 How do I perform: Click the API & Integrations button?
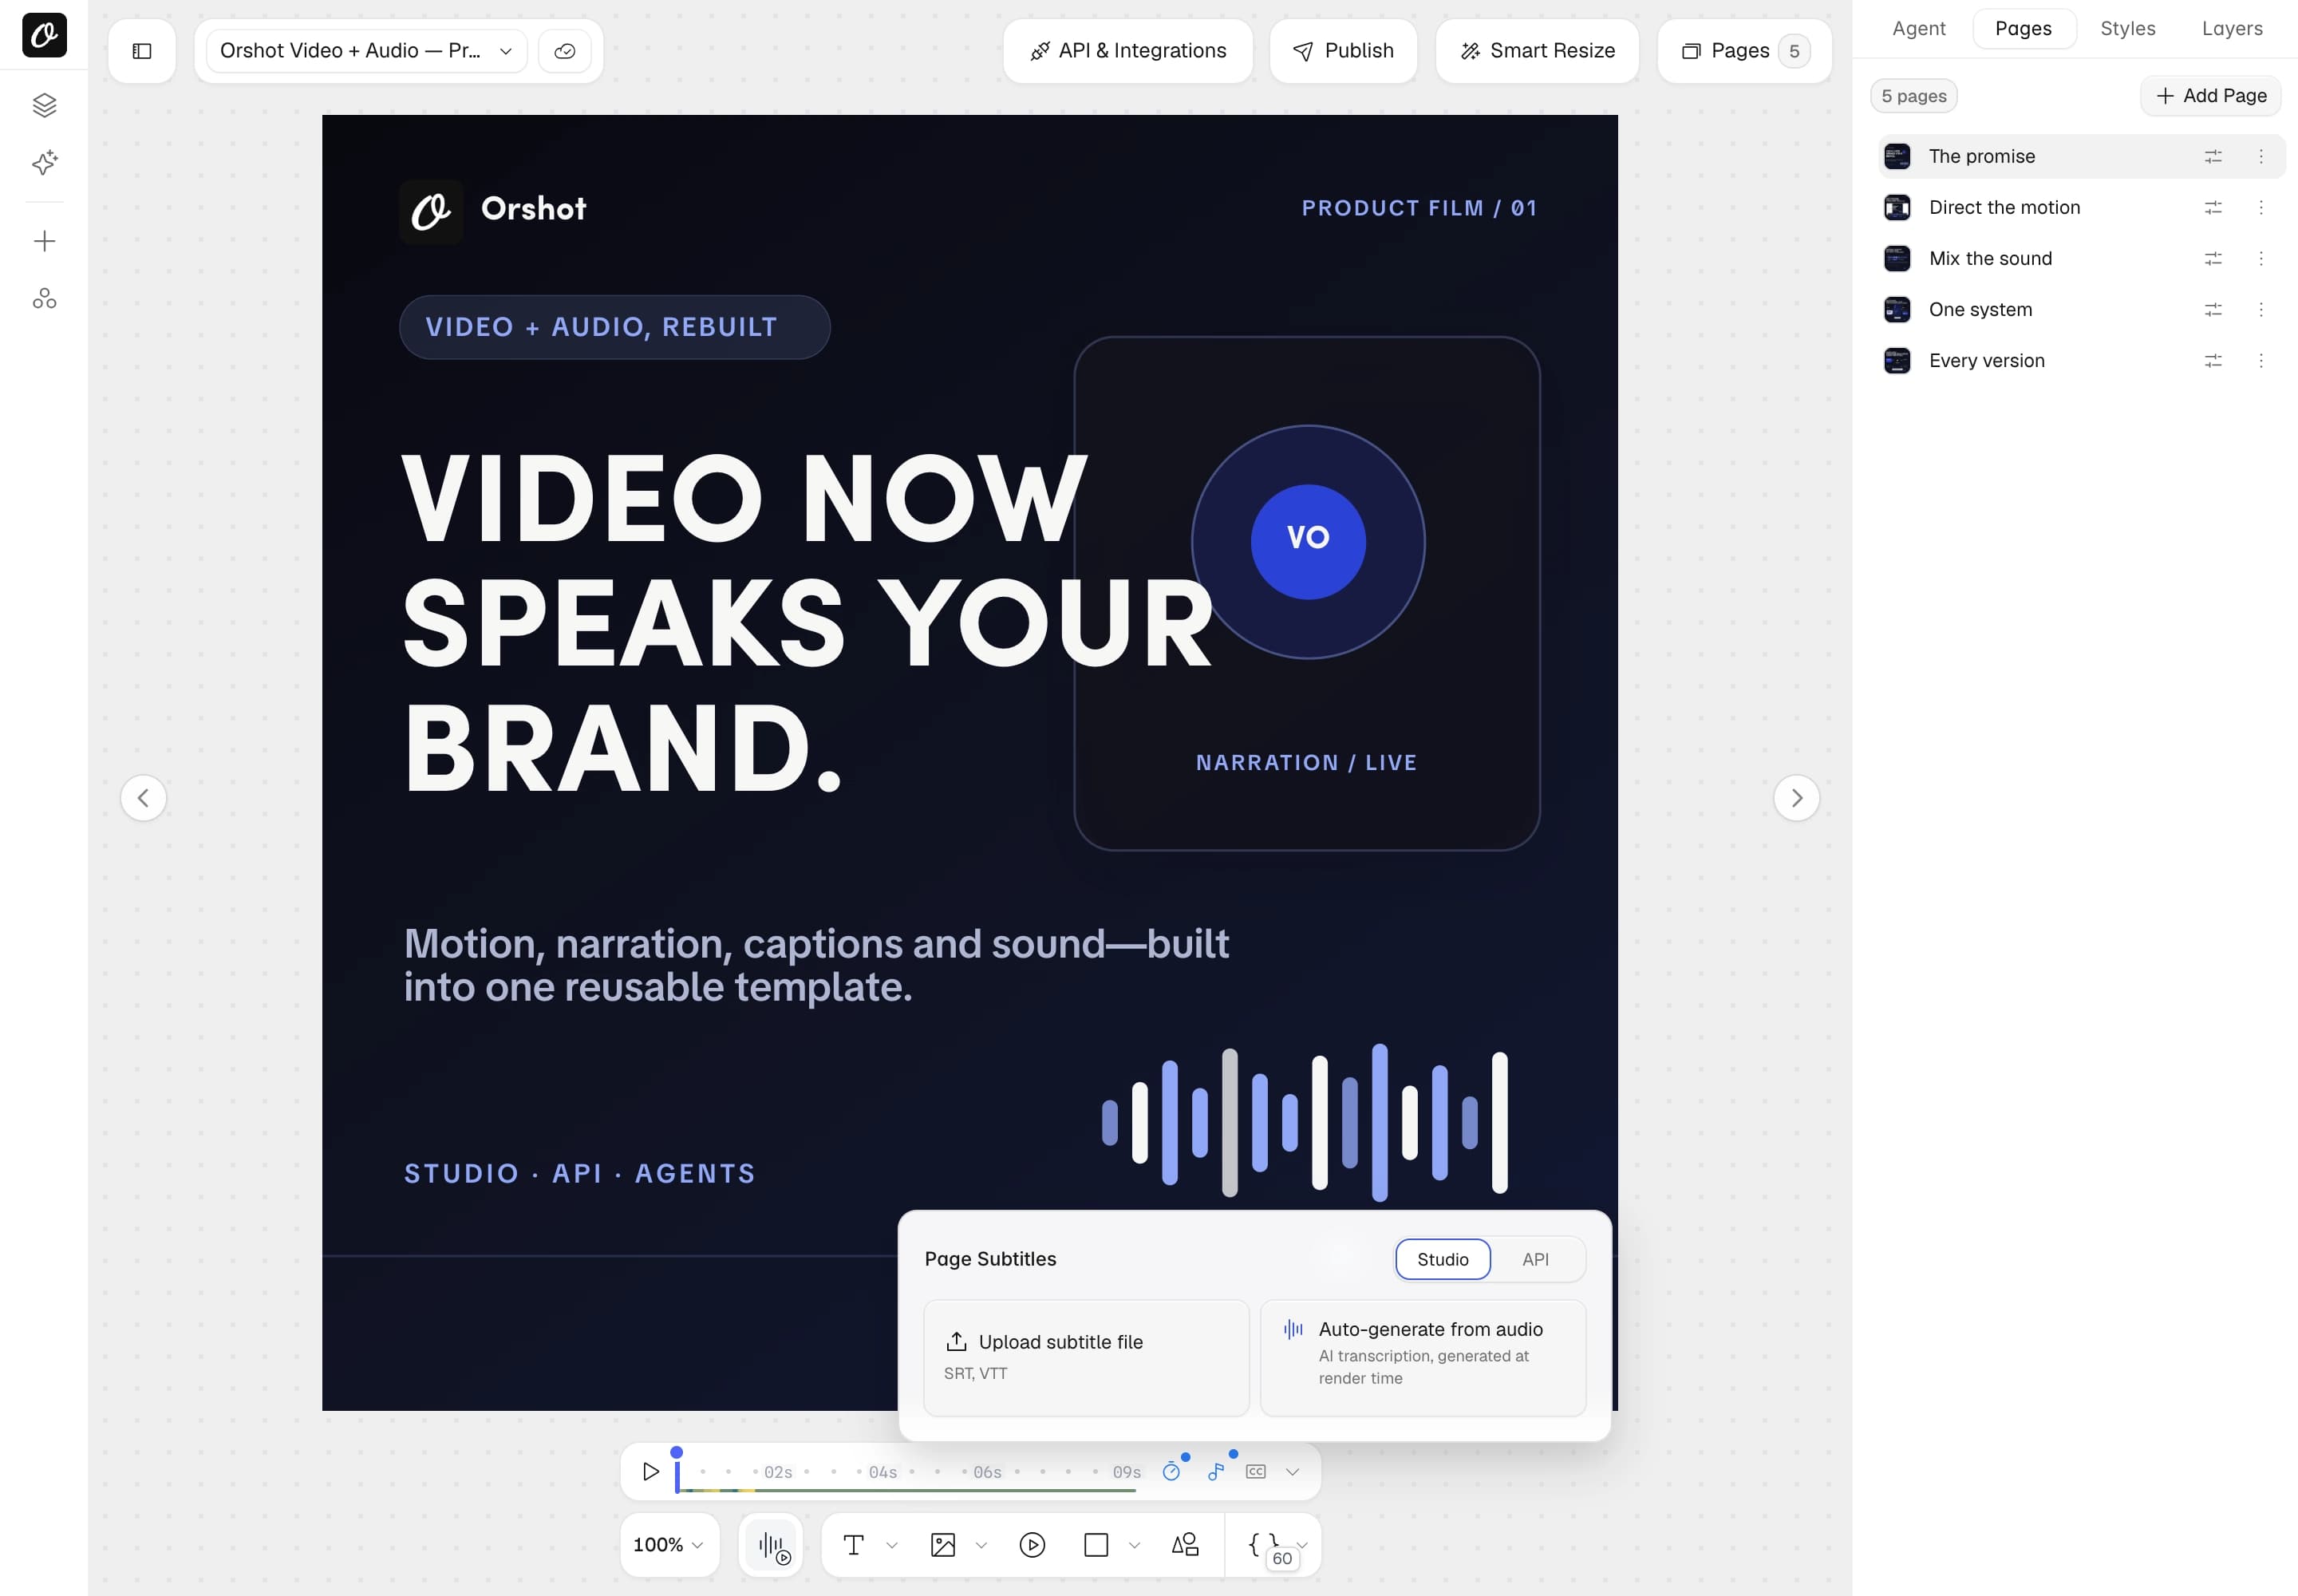click(x=1128, y=51)
